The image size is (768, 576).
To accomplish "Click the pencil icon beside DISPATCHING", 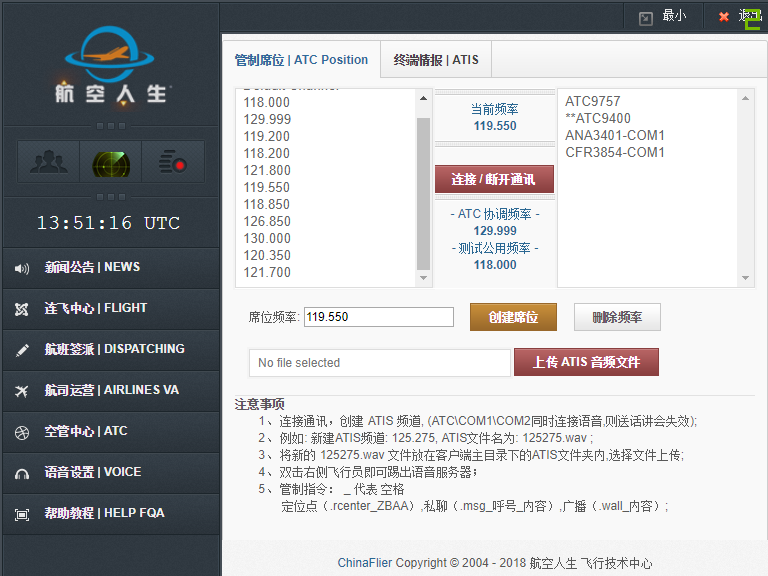I will pyautogui.click(x=22, y=350).
